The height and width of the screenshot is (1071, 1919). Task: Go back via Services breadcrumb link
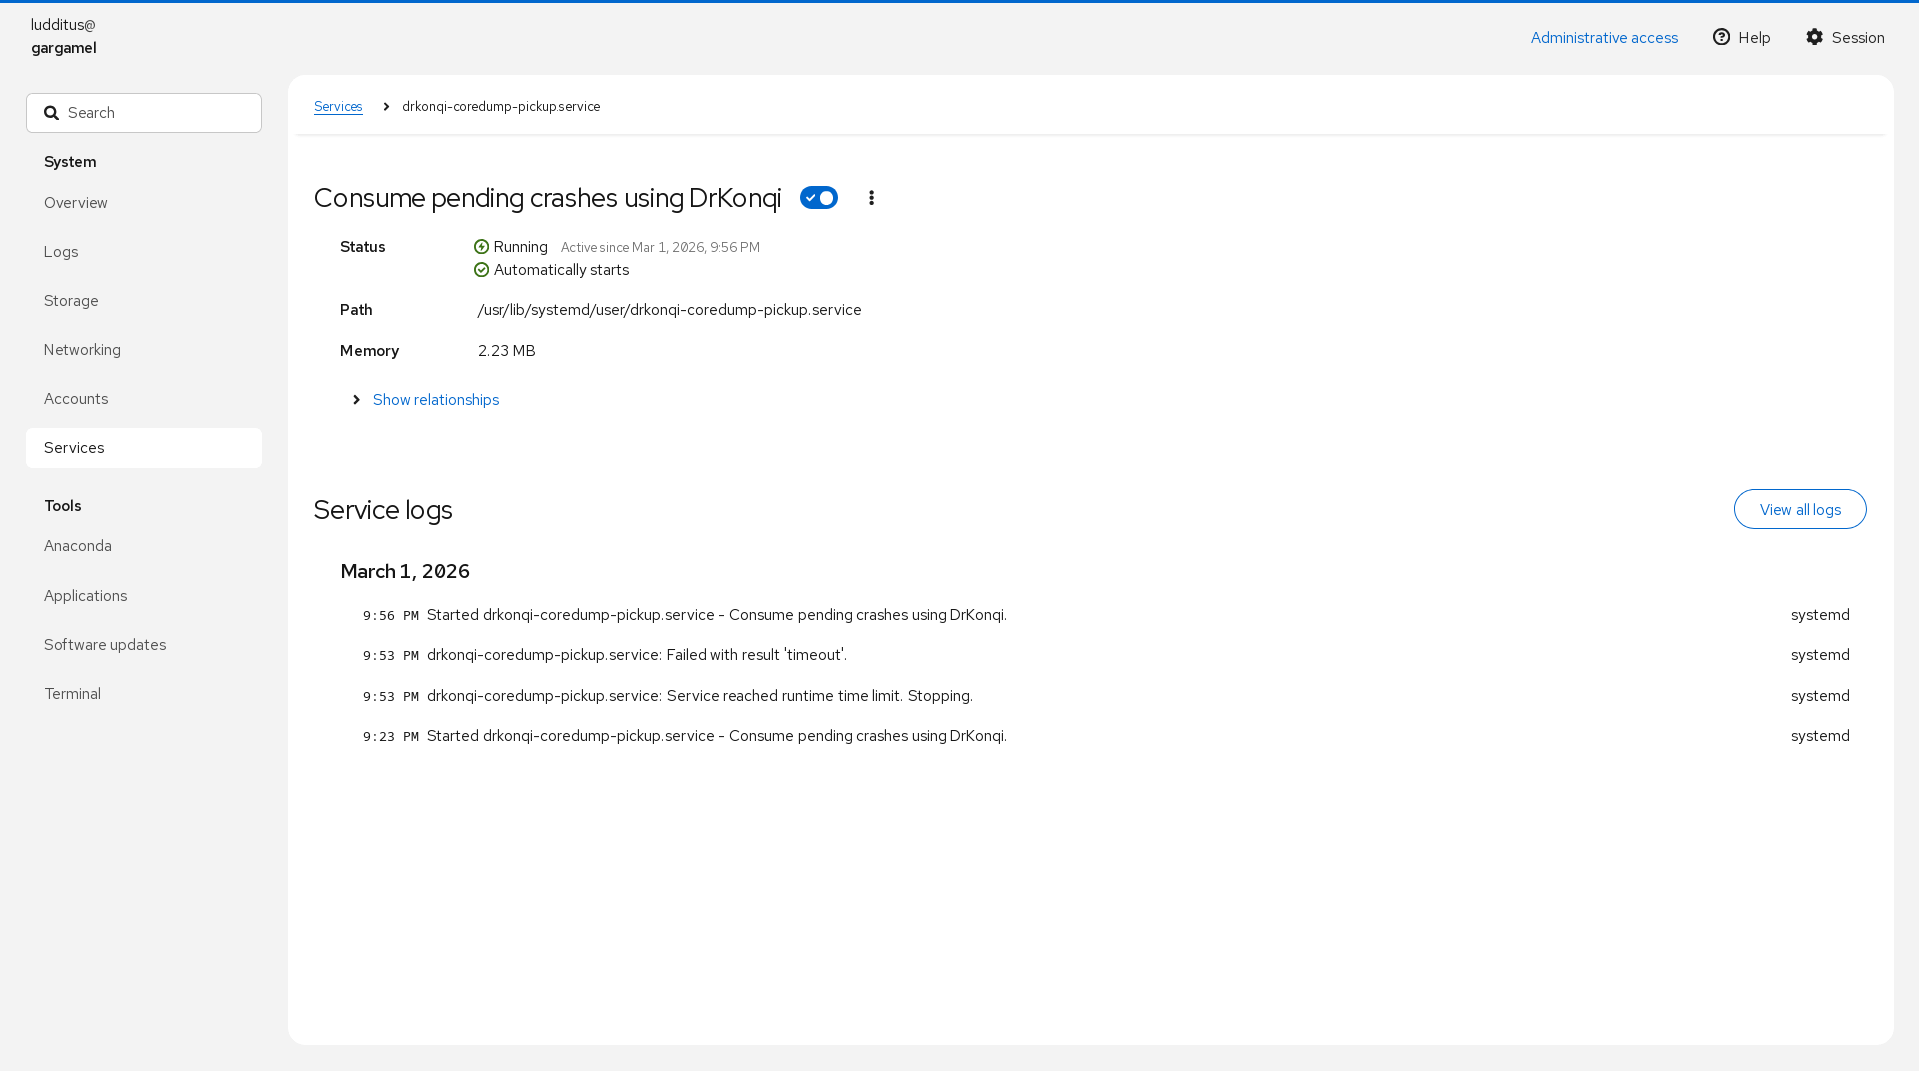point(338,107)
